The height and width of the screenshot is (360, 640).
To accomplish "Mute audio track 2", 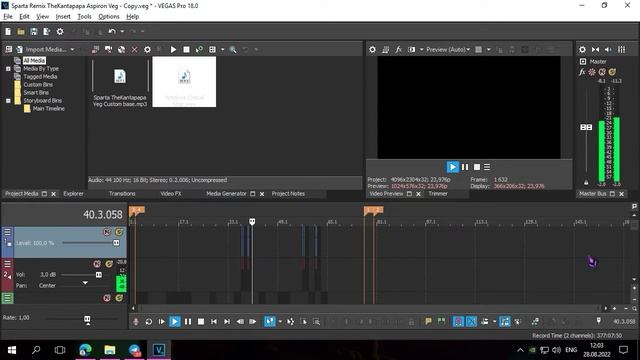I will 97,264.
